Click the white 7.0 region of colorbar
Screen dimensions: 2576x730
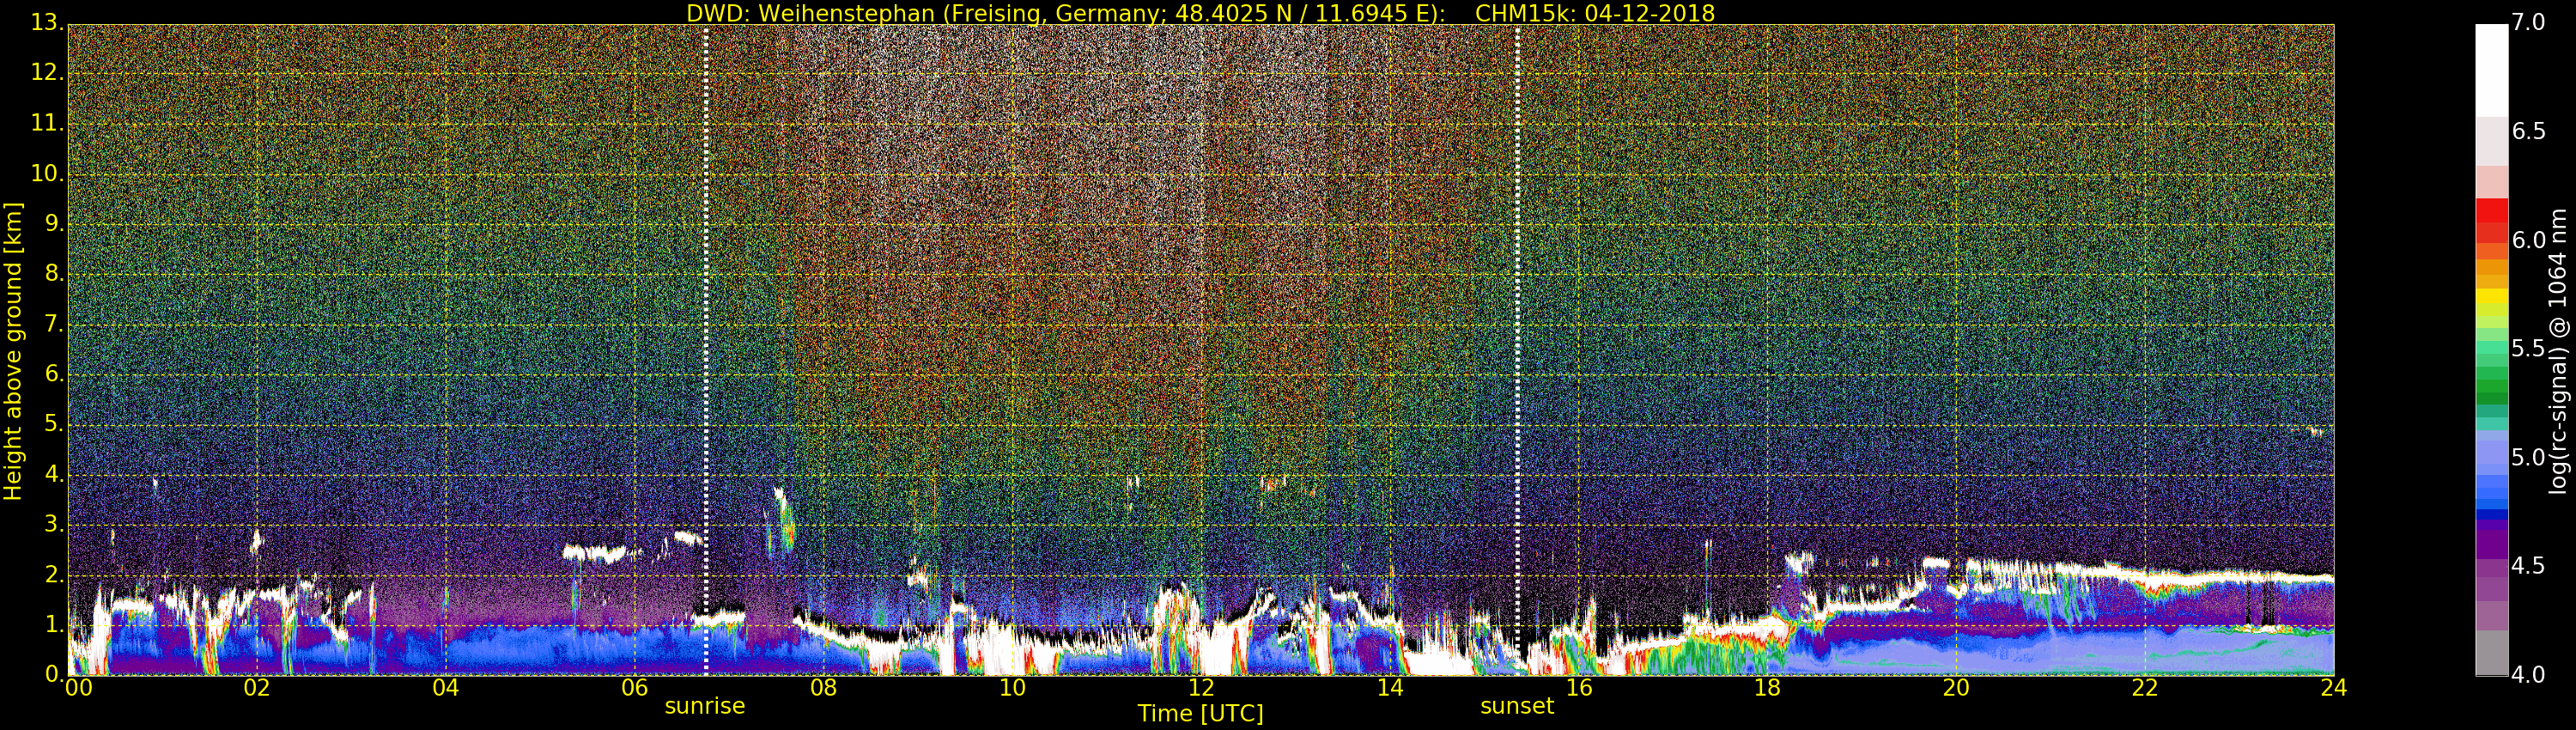pyautogui.click(x=2491, y=70)
